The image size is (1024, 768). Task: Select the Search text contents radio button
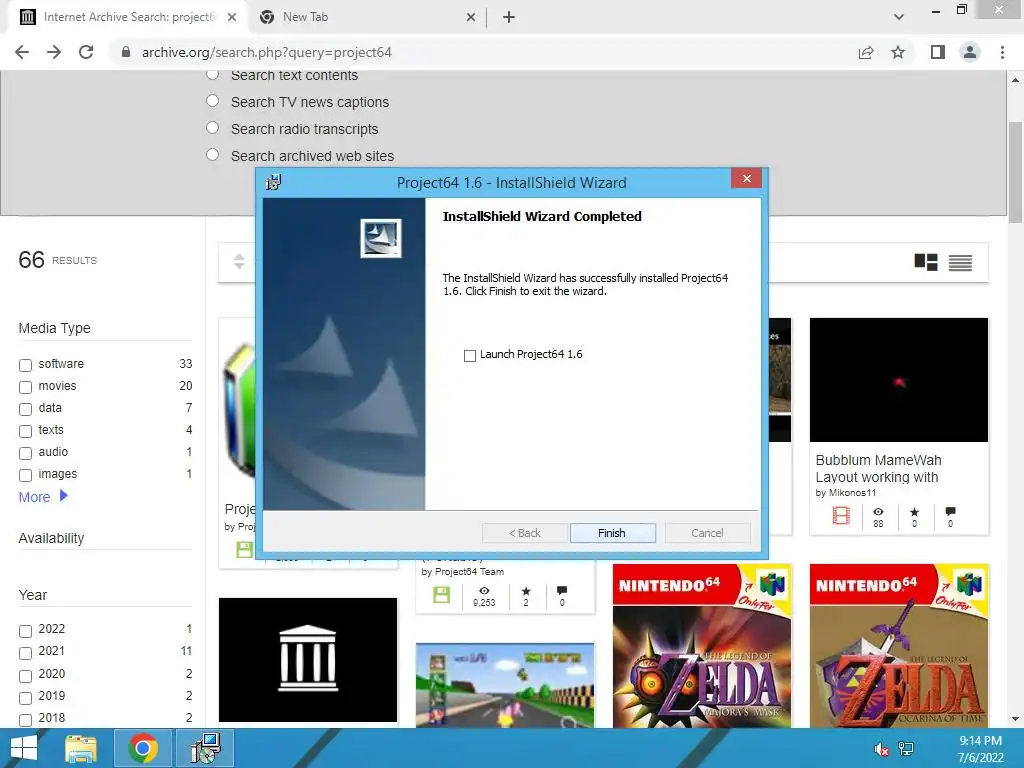[212, 74]
